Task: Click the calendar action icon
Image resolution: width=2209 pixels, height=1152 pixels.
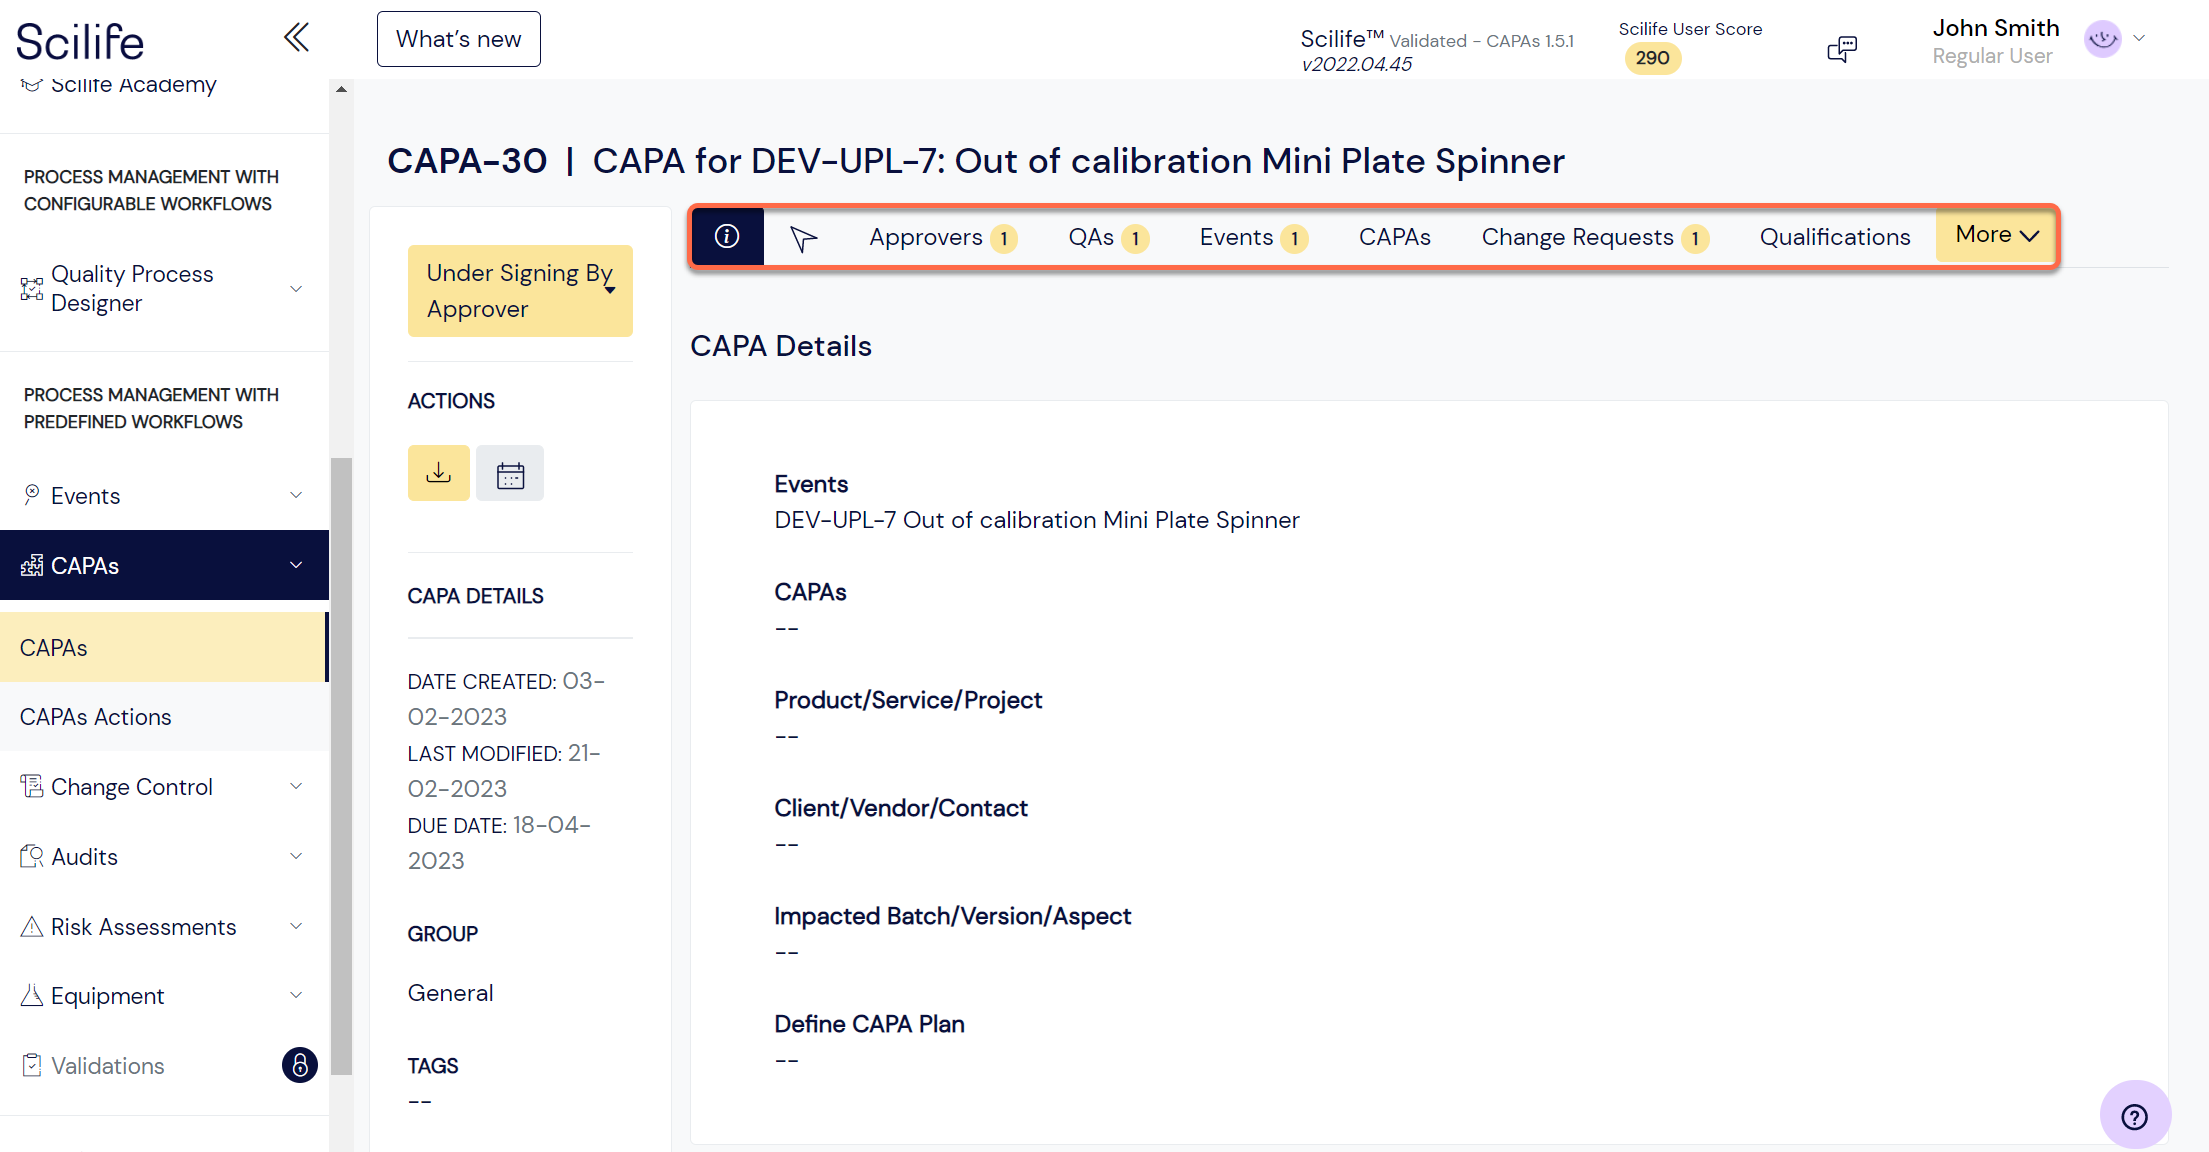Action: 510,473
